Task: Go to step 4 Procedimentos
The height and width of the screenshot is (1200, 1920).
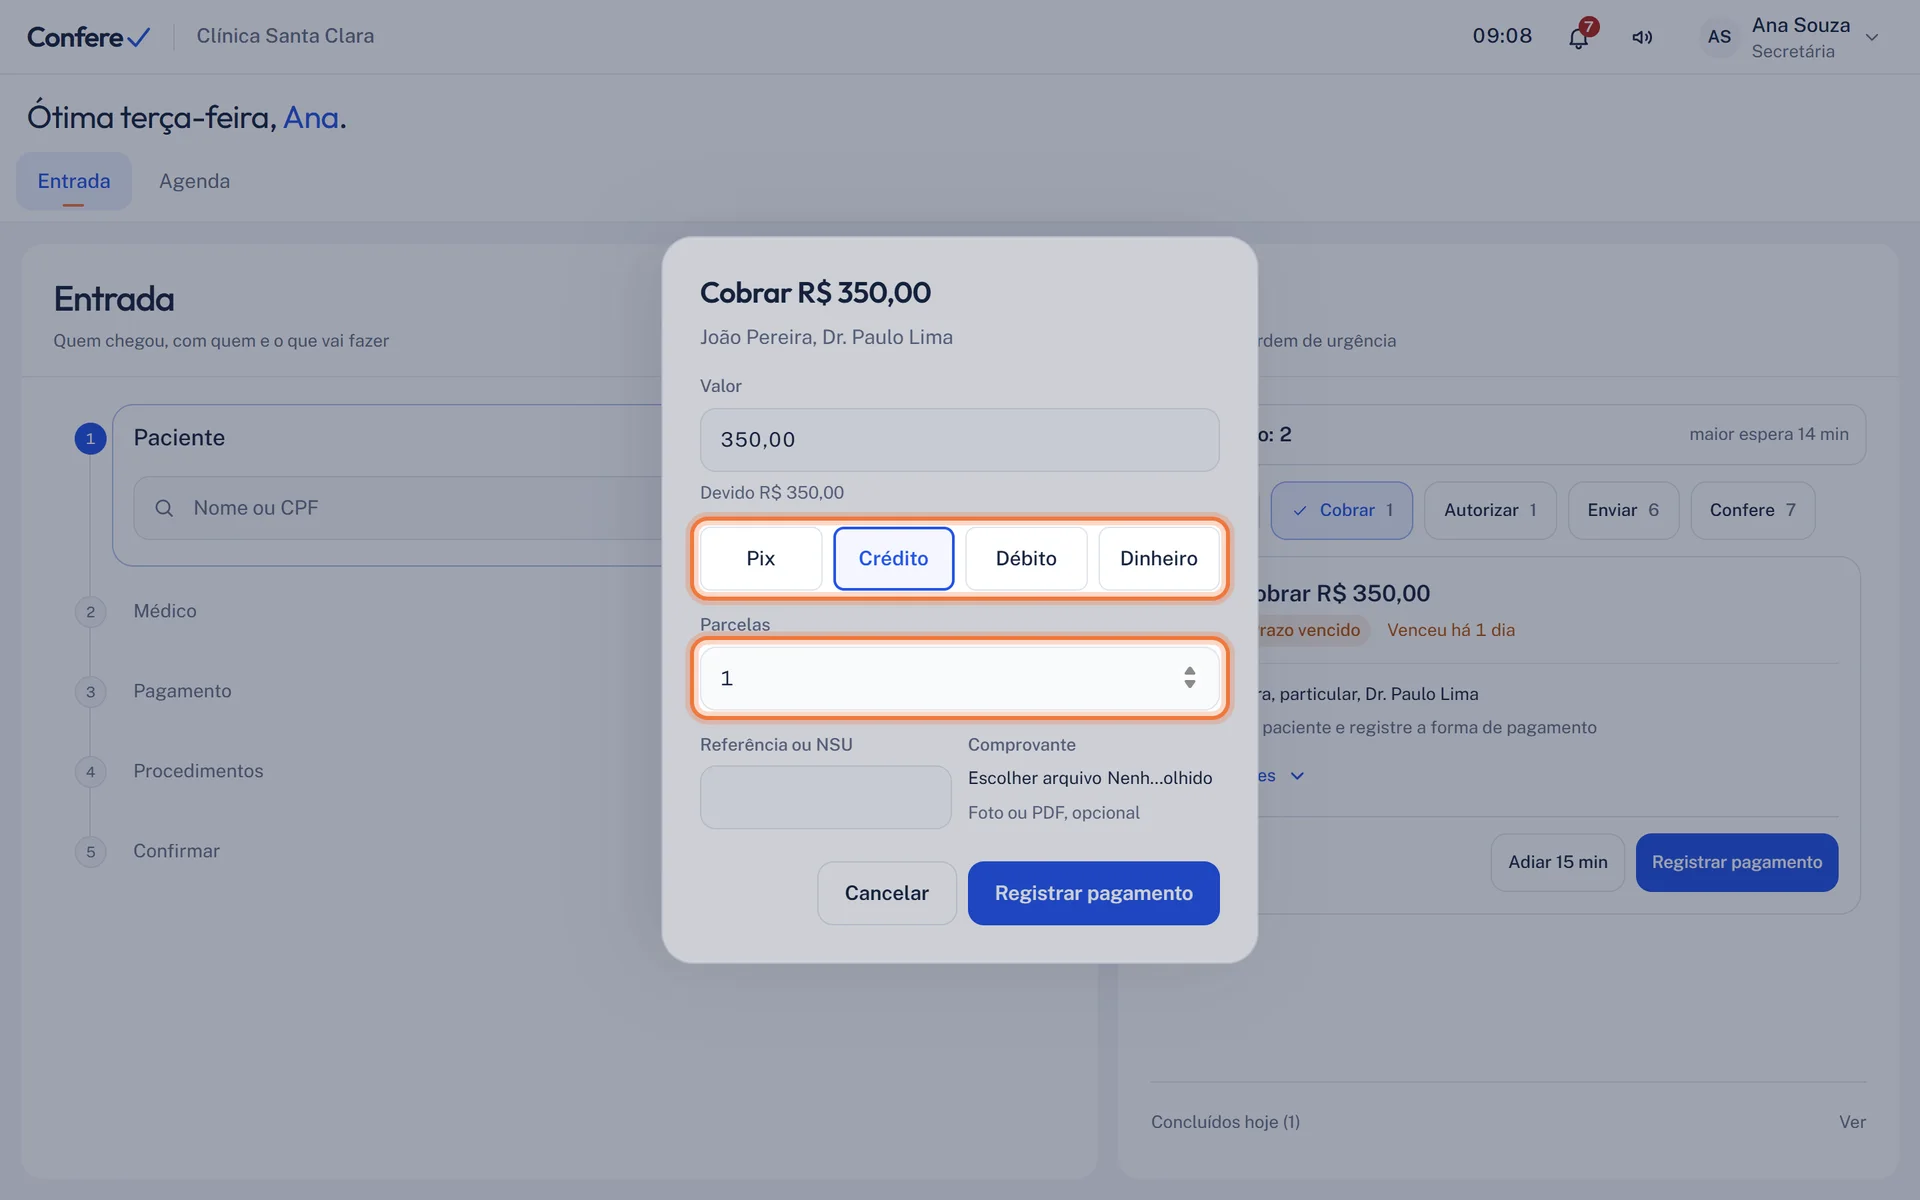Action: [x=198, y=771]
